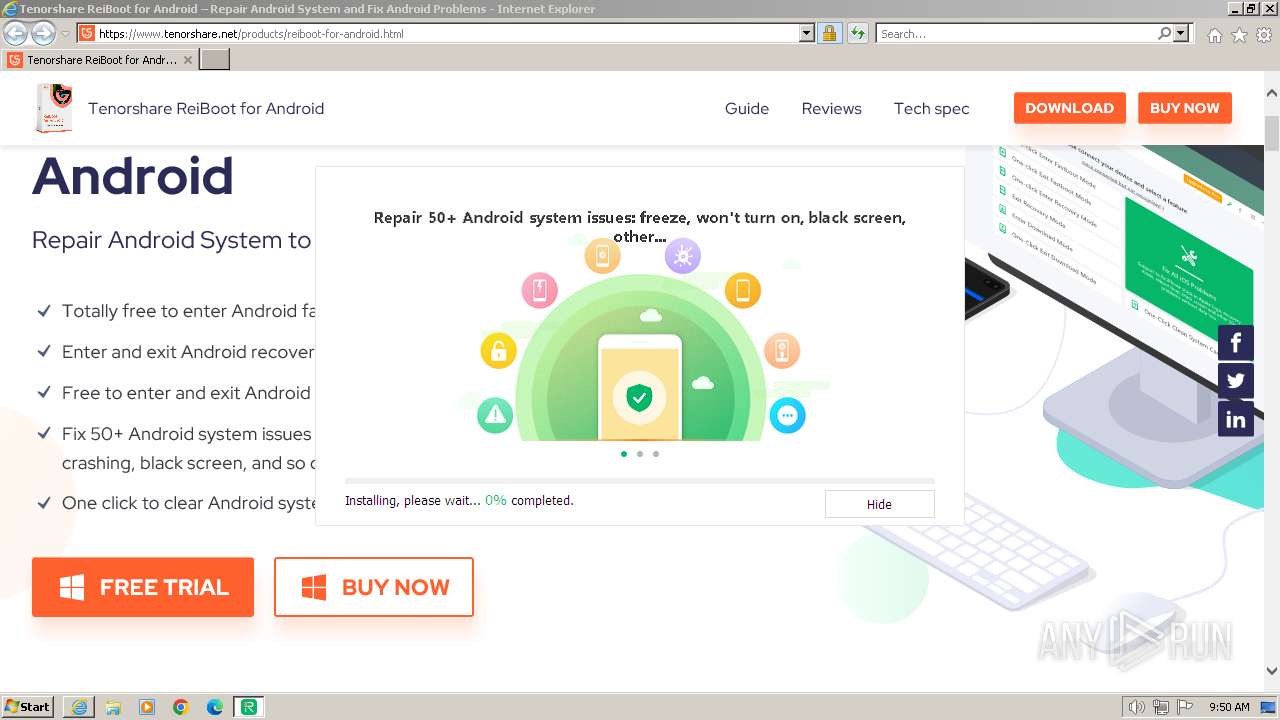
Task: Click the page vertical scrollbar thumb
Action: click(x=1271, y=134)
